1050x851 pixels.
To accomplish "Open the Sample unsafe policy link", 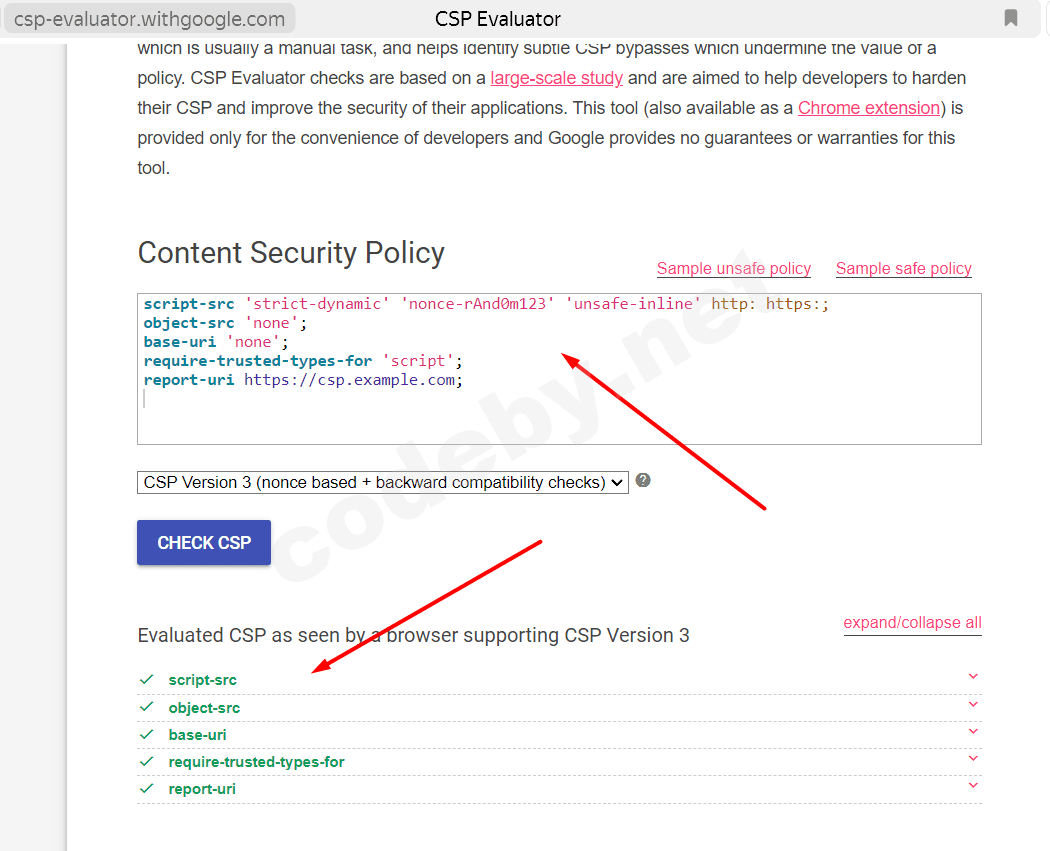I will pyautogui.click(x=733, y=268).
